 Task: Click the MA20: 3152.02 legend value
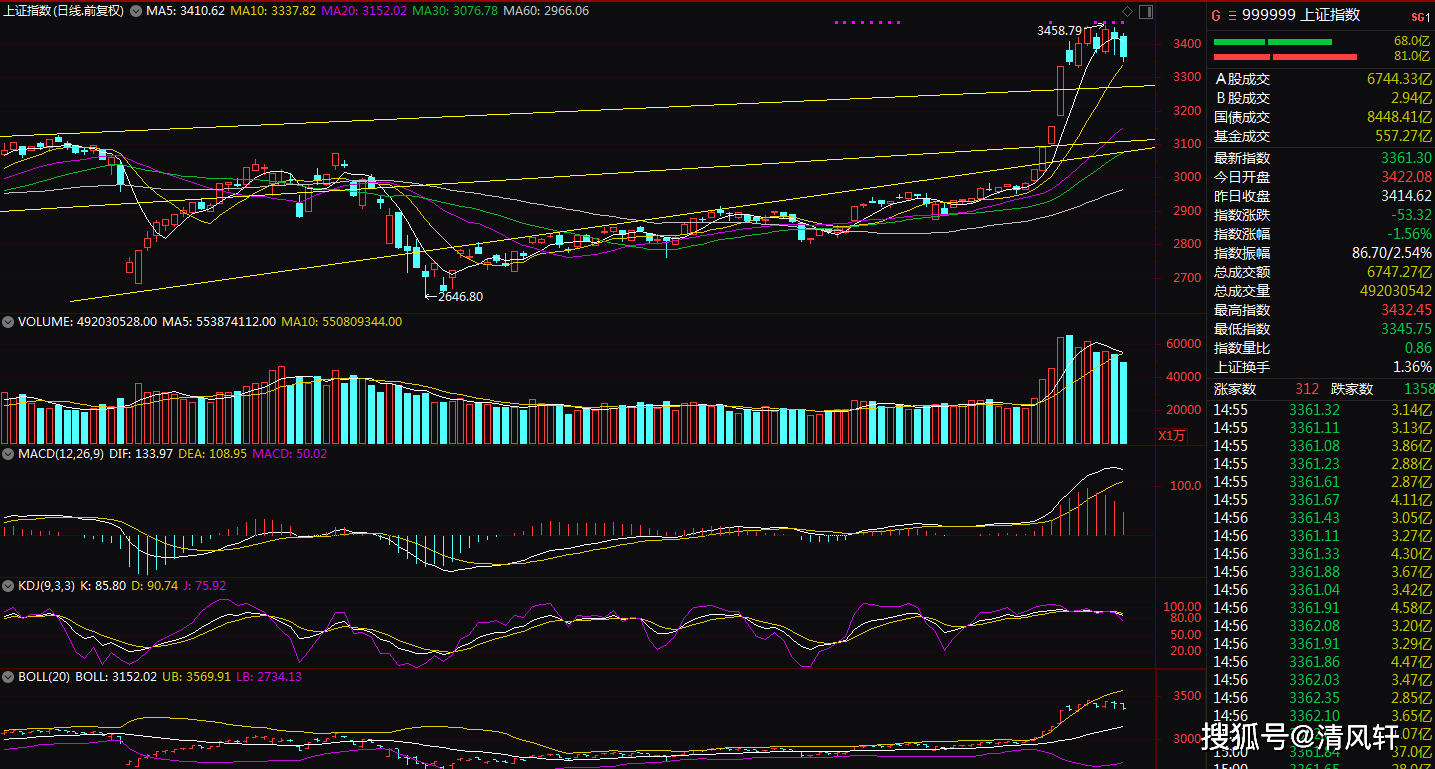(365, 11)
